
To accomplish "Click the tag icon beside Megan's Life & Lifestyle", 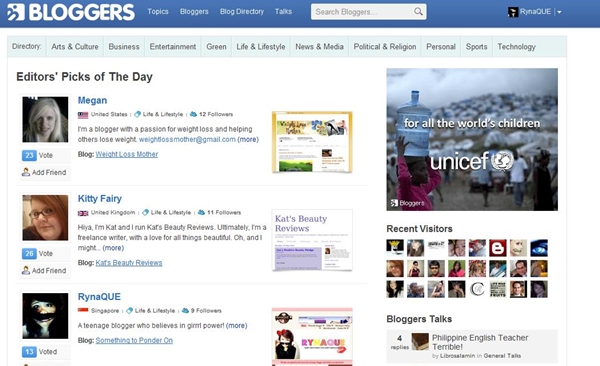I will 137,114.
